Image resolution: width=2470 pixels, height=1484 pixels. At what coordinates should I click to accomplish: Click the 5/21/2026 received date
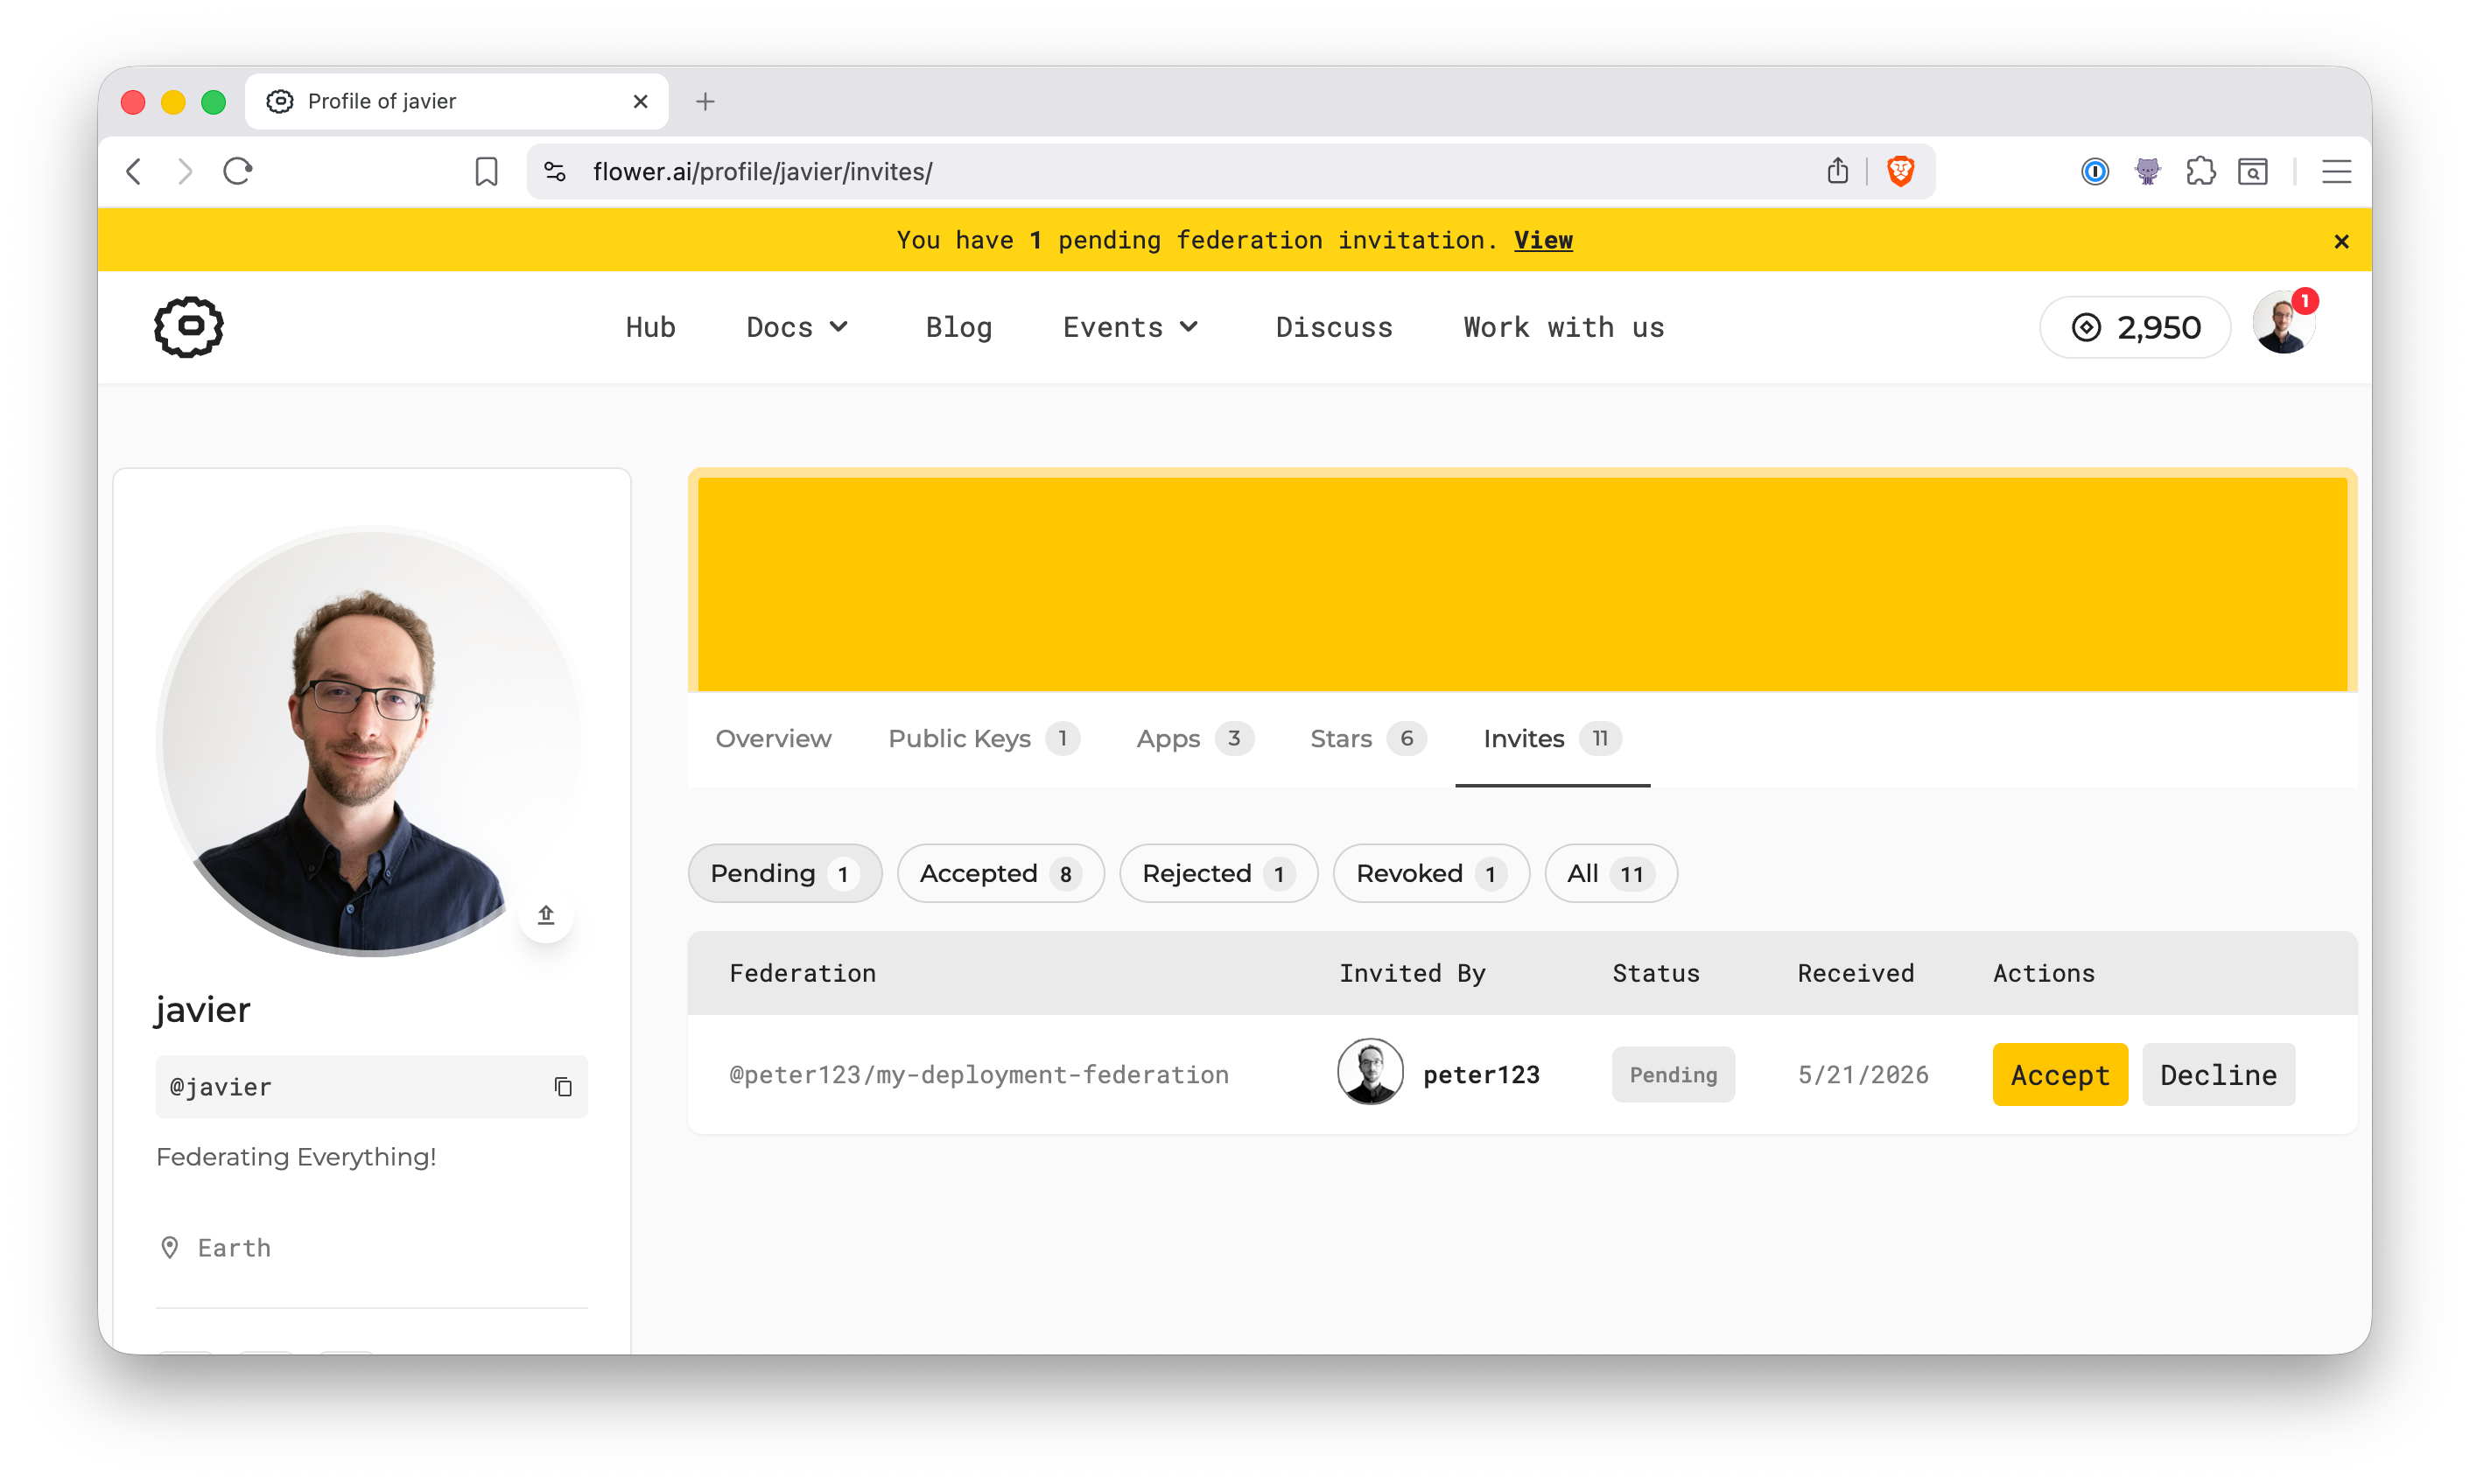click(1863, 1074)
